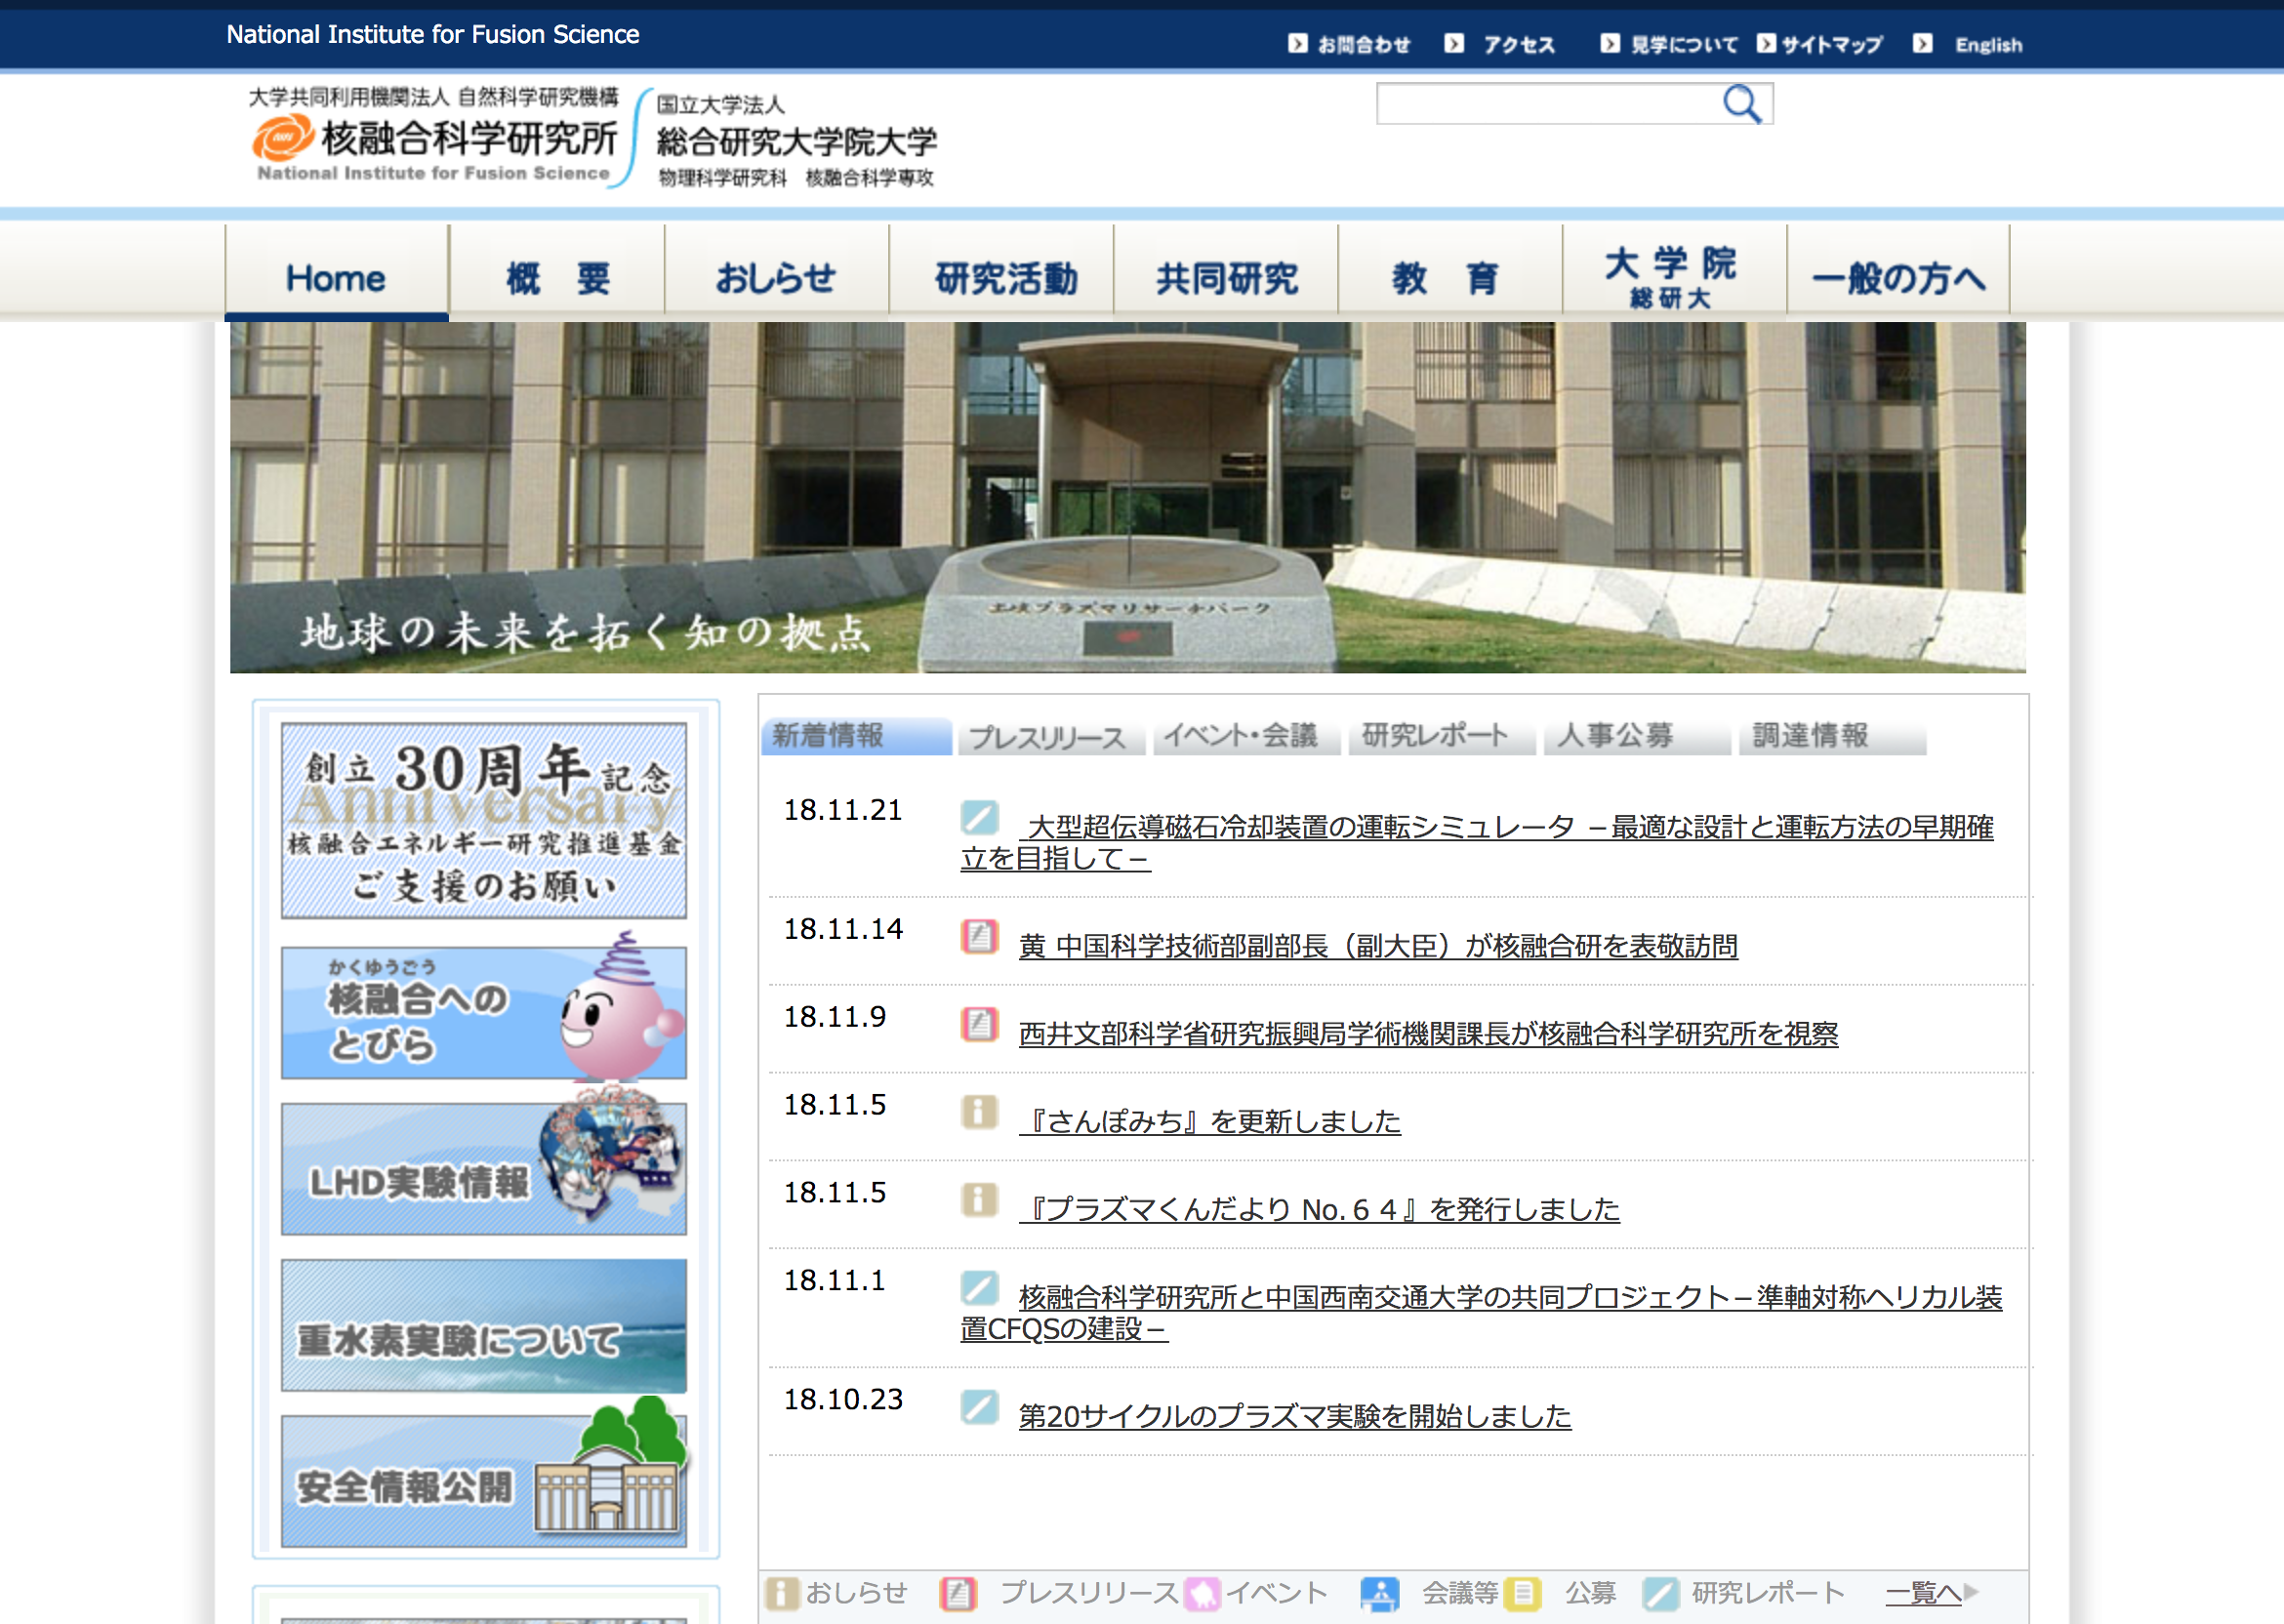This screenshot has width=2284, height=1624.
Task: Click the arrow next to 一覧へ
Action: pyautogui.click(x=1970, y=1592)
